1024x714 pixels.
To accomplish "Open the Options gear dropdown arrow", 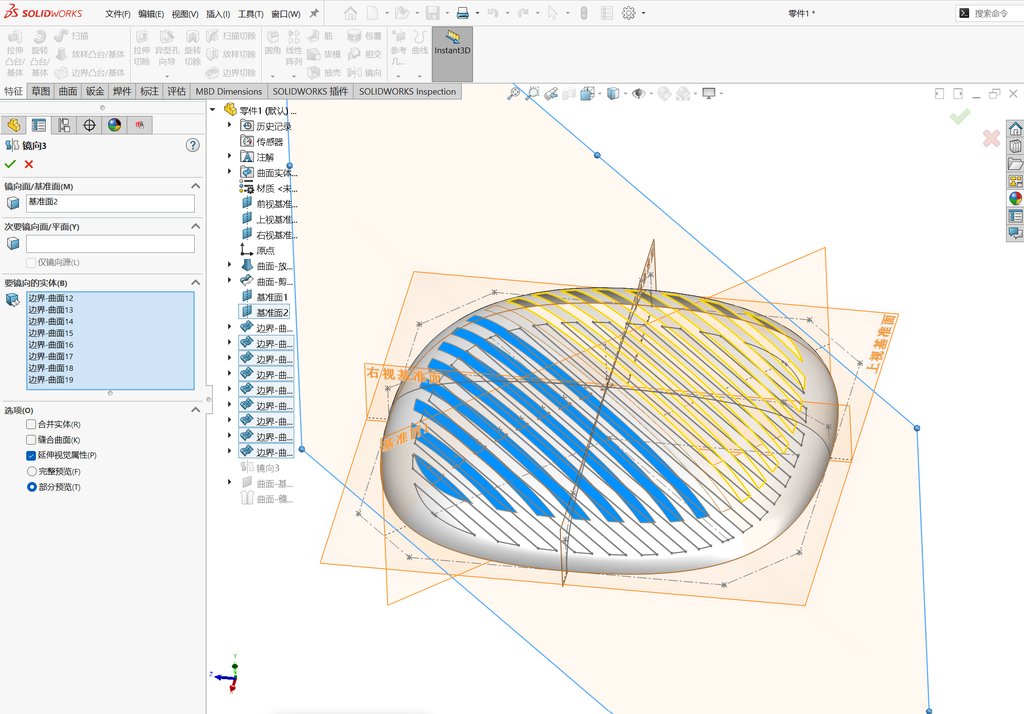I will pos(643,13).
